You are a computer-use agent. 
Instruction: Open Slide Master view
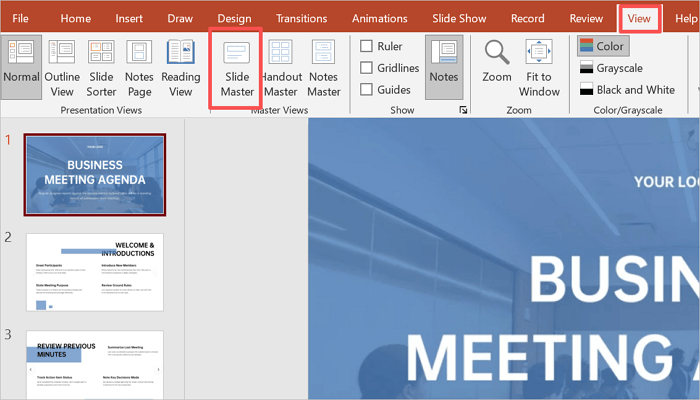[237, 68]
